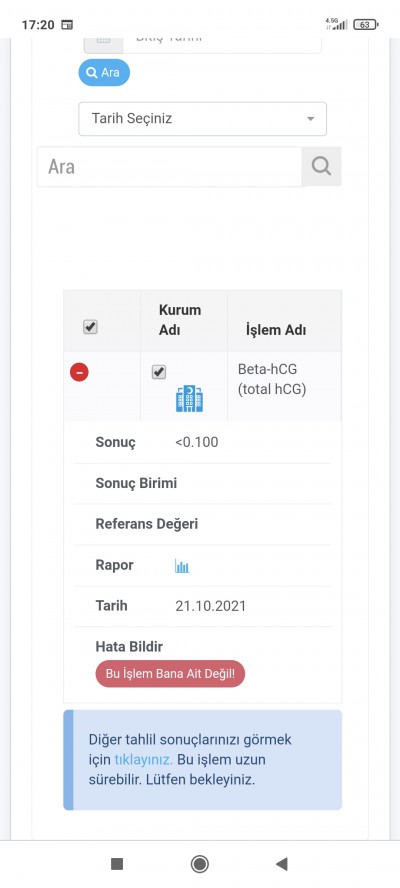400x888 pixels.
Task: Click the magnifier search icon button
Action: tap(321, 166)
